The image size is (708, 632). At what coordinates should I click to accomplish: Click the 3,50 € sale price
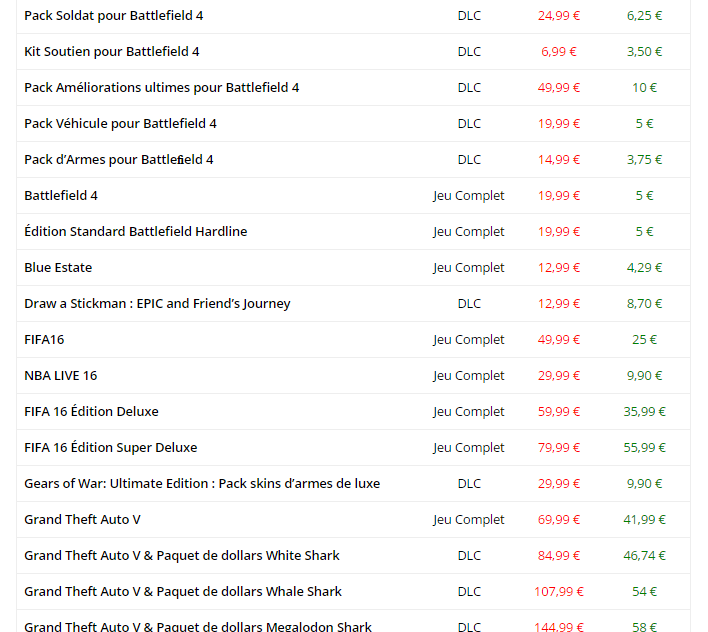(x=644, y=52)
